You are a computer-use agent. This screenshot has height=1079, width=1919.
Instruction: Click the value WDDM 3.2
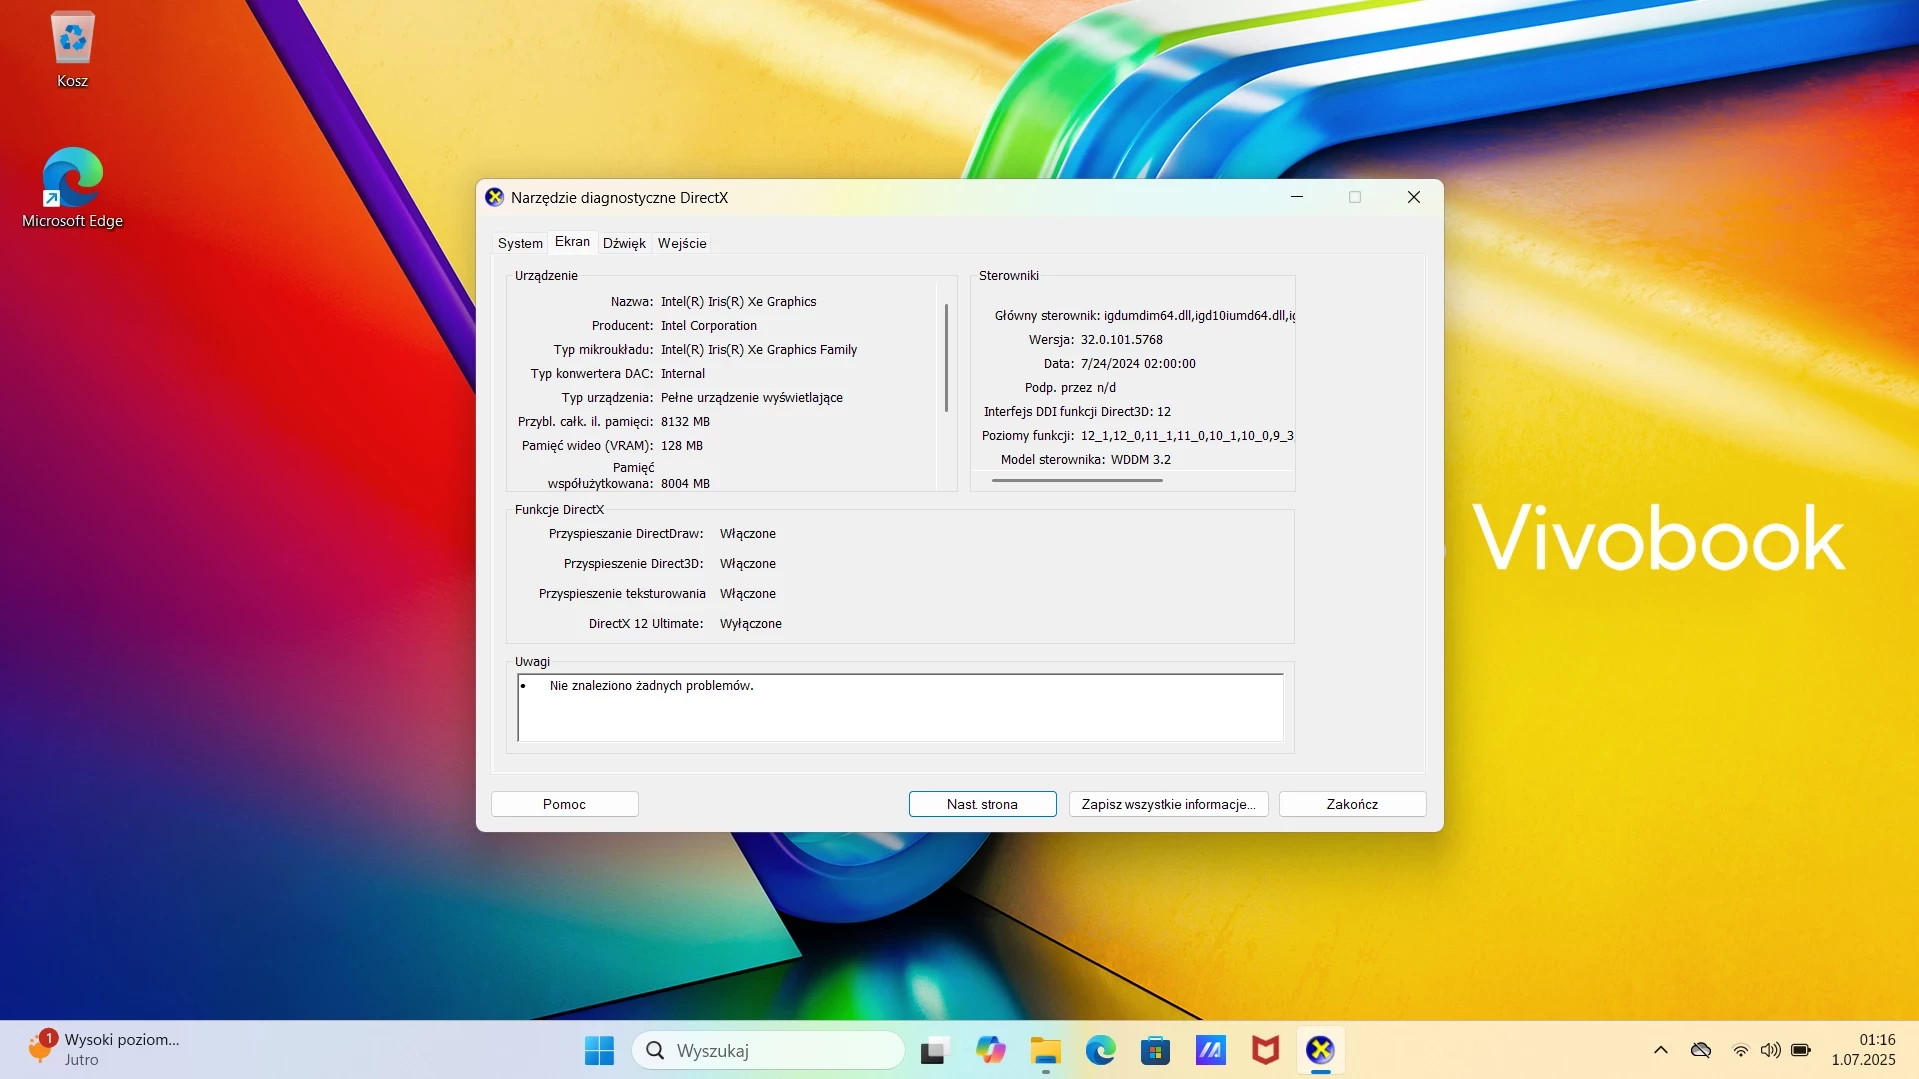point(1140,459)
